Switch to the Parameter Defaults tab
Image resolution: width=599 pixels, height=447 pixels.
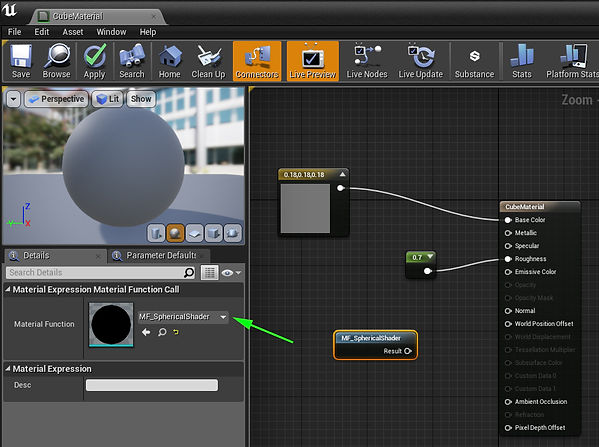point(160,255)
